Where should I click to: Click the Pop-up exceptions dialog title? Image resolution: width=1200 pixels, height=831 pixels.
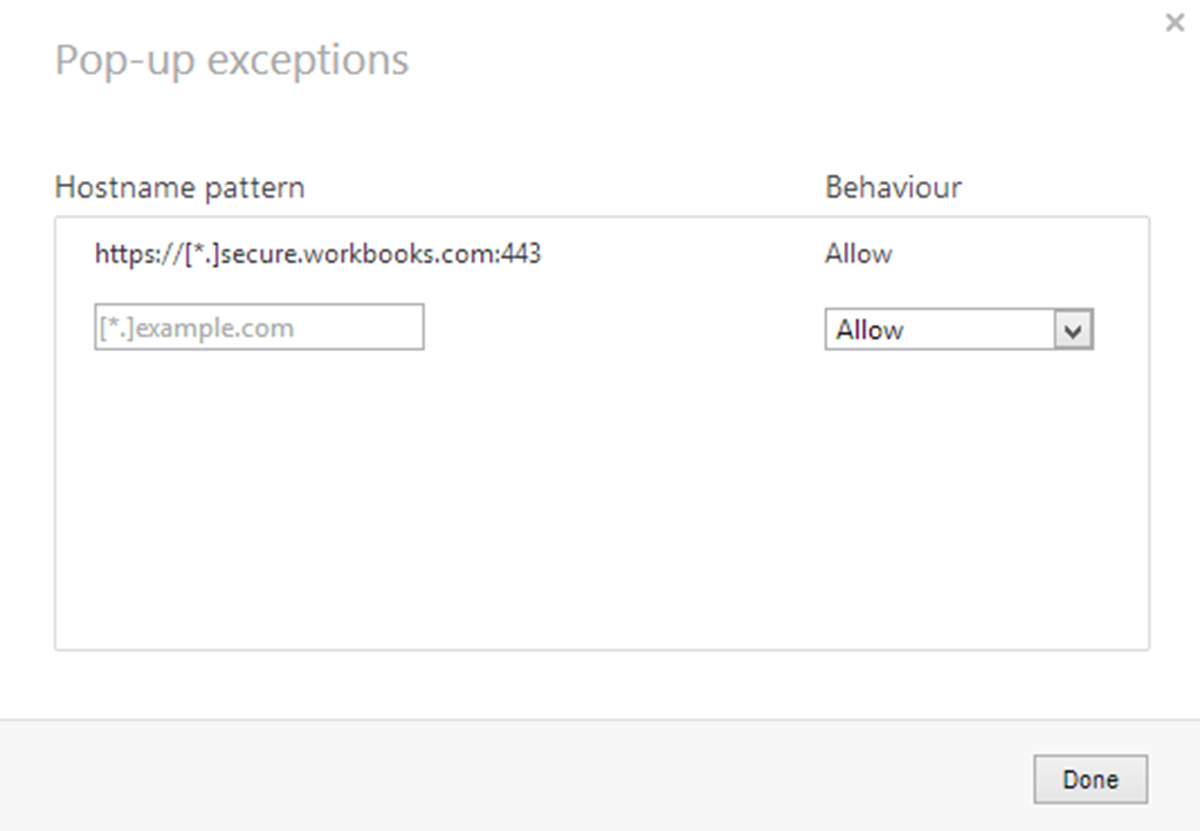(231, 60)
